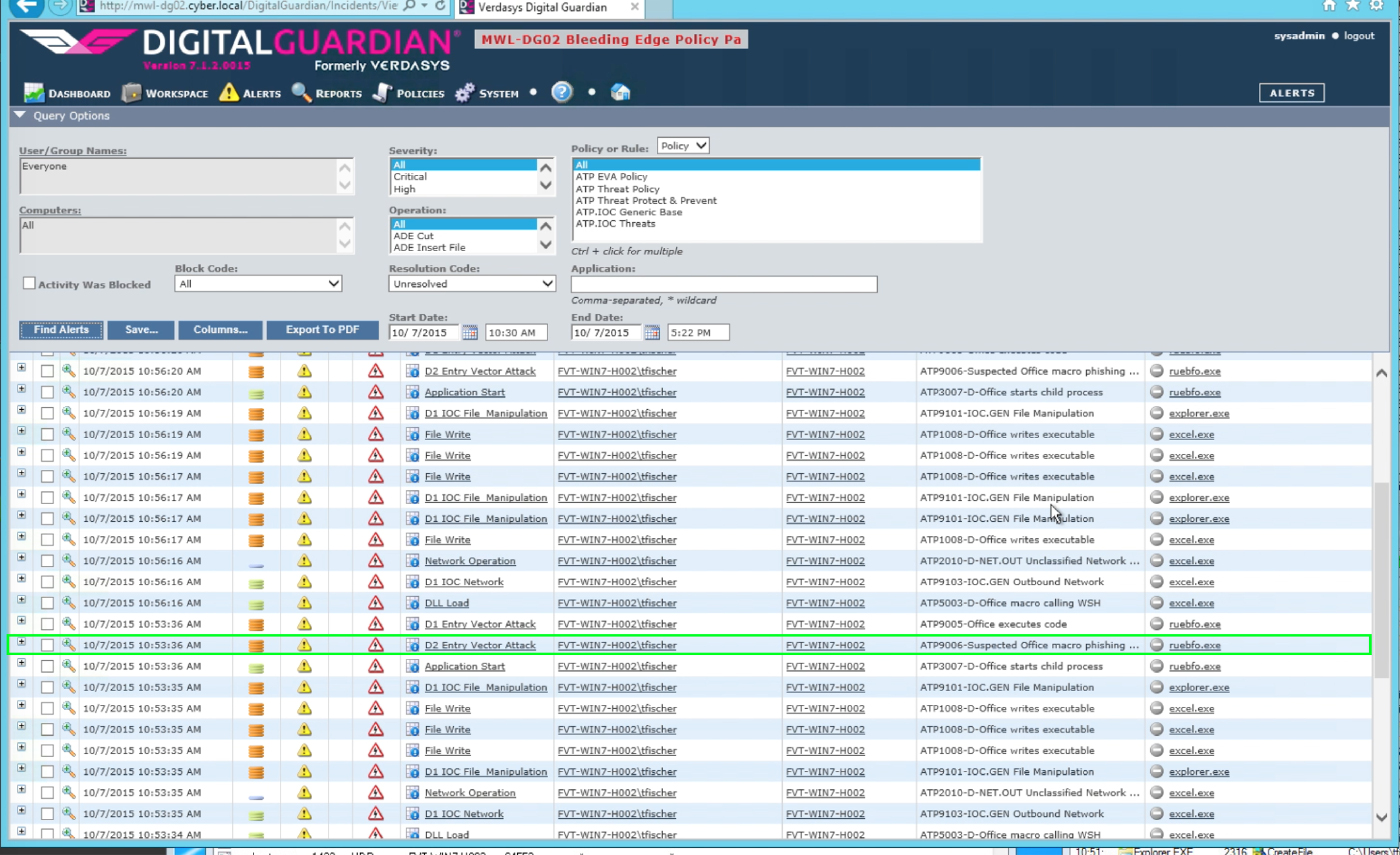Click info icon beside 10:56:16 DLL Load

pyautogui.click(x=412, y=603)
